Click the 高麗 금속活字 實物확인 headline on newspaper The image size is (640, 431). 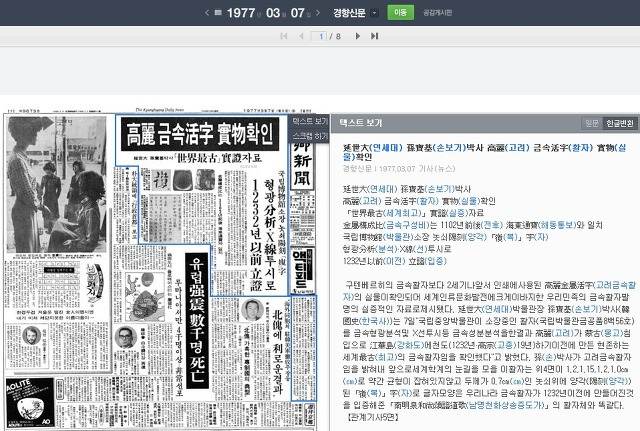[x=200, y=134]
